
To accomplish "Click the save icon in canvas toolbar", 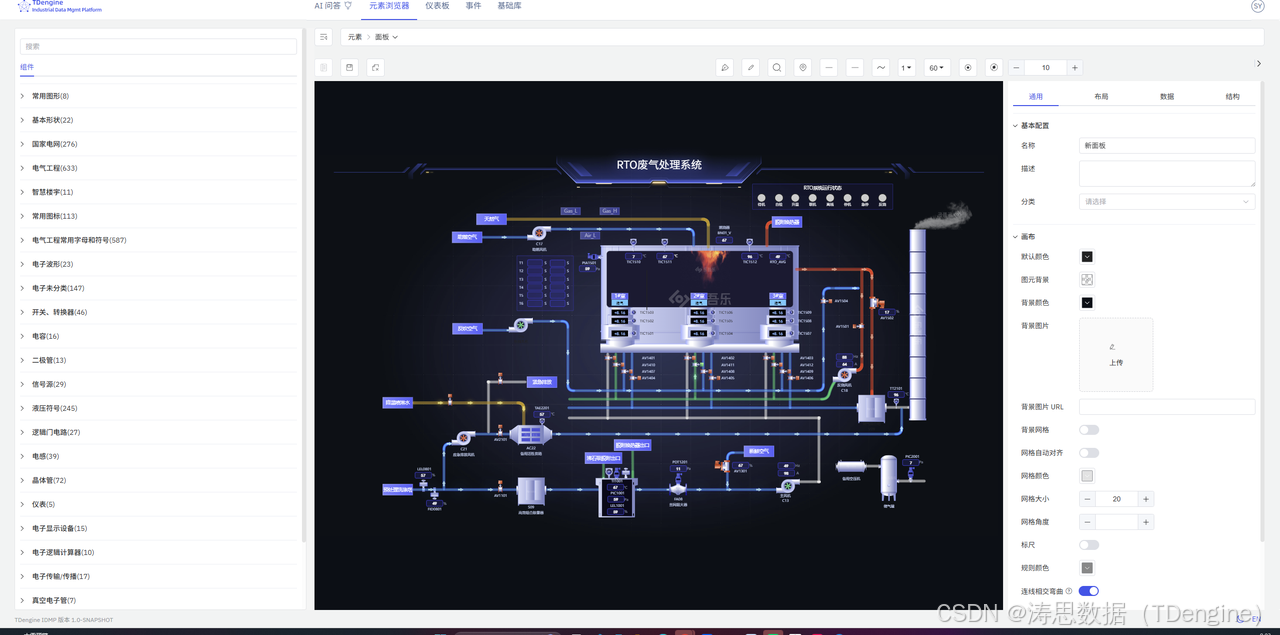I will pyautogui.click(x=349, y=67).
